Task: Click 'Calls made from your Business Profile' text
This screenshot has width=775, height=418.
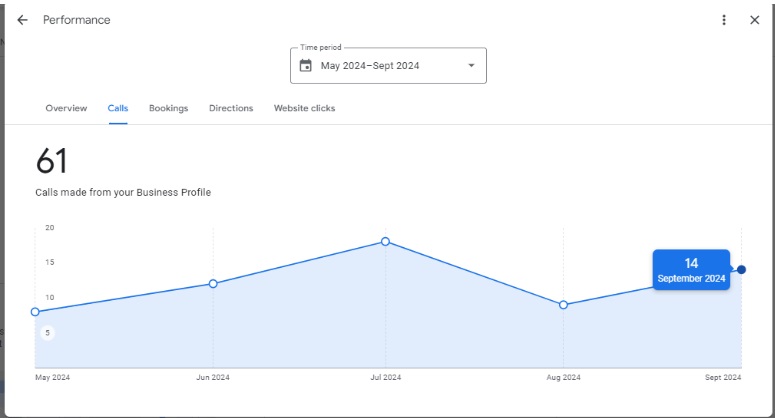Action: [123, 192]
